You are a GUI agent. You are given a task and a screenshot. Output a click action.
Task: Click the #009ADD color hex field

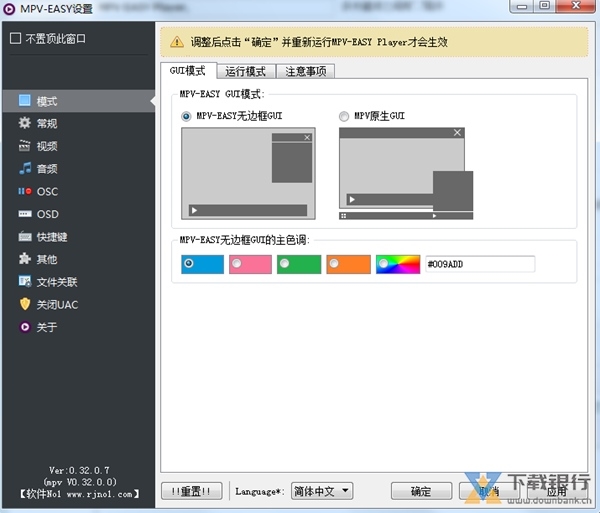coord(480,264)
